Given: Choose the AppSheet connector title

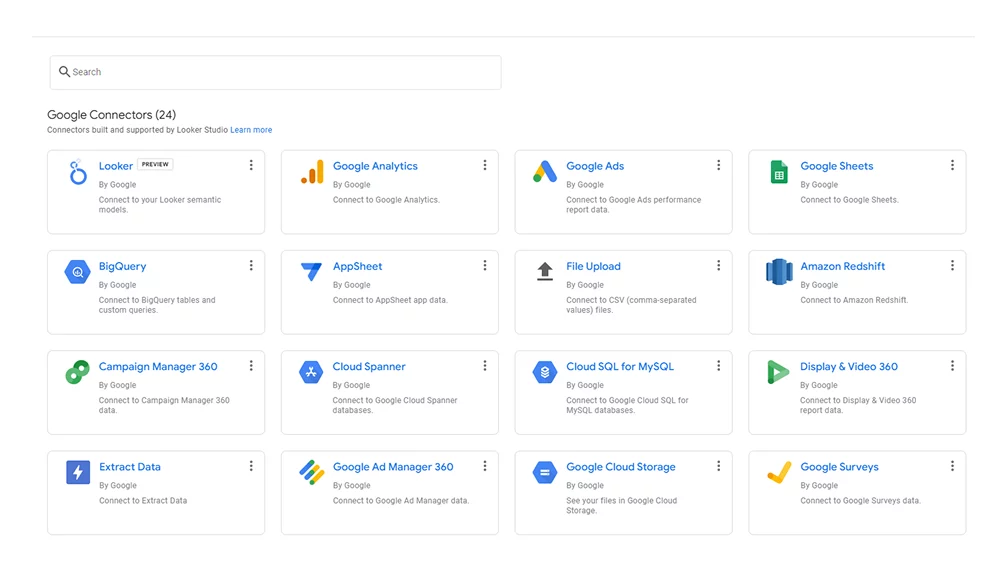Looking at the screenshot, I should tap(357, 266).
